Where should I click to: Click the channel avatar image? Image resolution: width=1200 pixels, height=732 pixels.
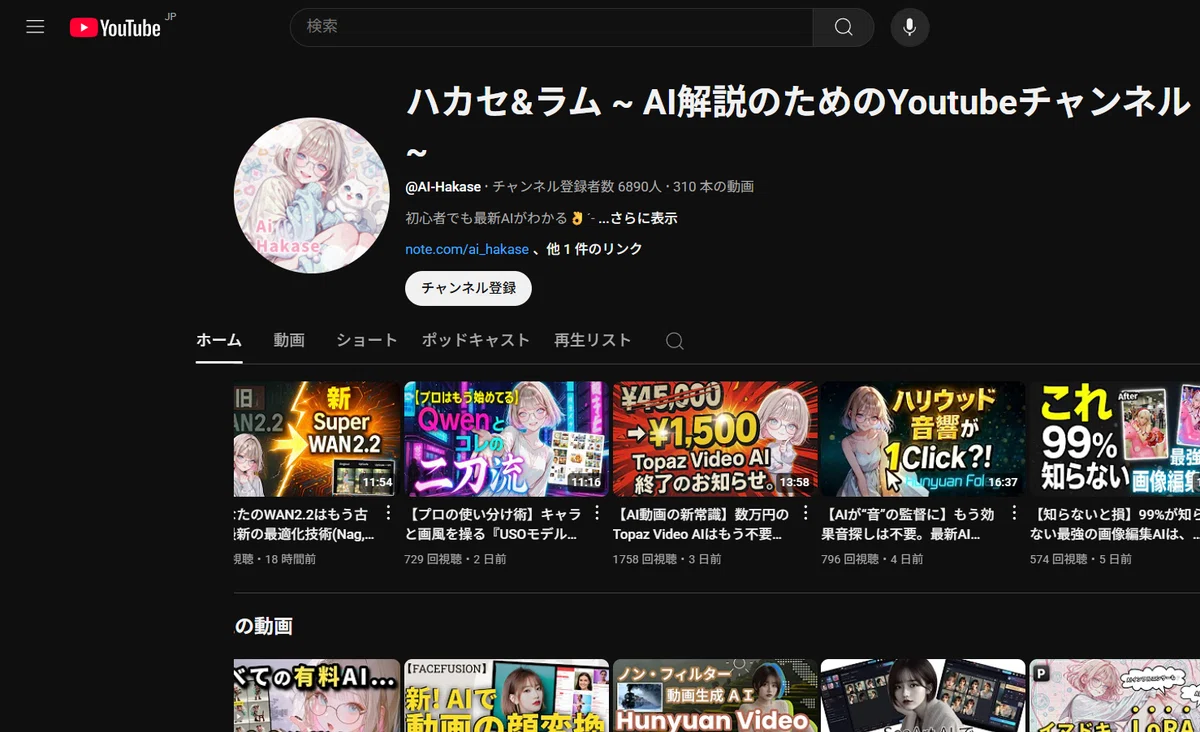click(x=311, y=195)
